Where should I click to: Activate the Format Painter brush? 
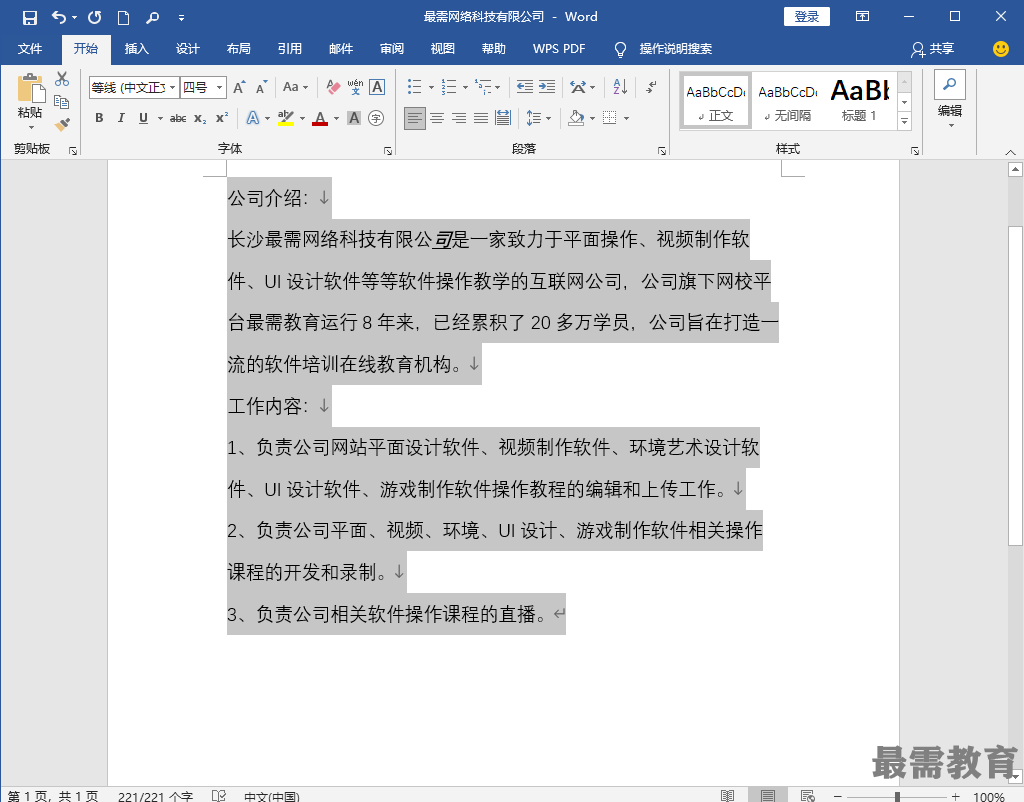[x=62, y=124]
